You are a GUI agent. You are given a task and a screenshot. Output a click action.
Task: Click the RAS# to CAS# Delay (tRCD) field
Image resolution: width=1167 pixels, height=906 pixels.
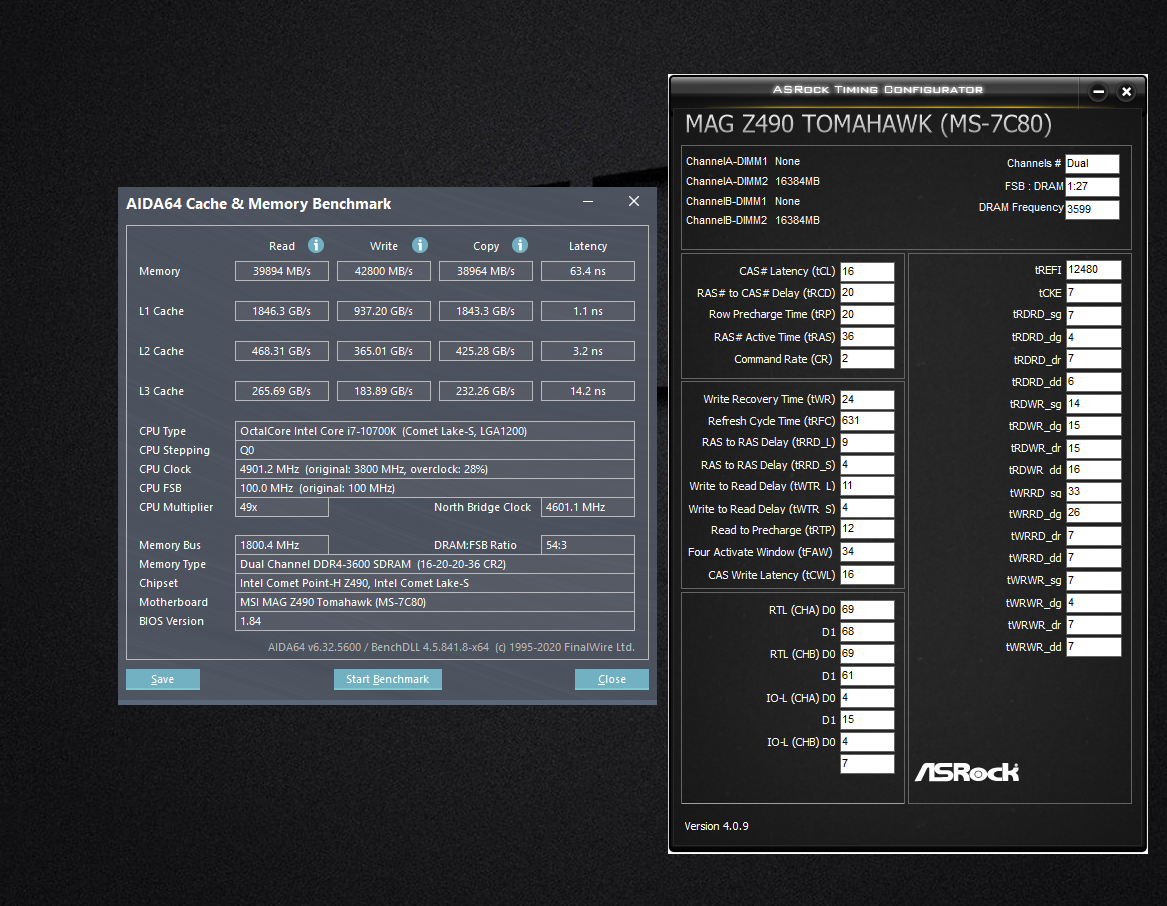[867, 293]
